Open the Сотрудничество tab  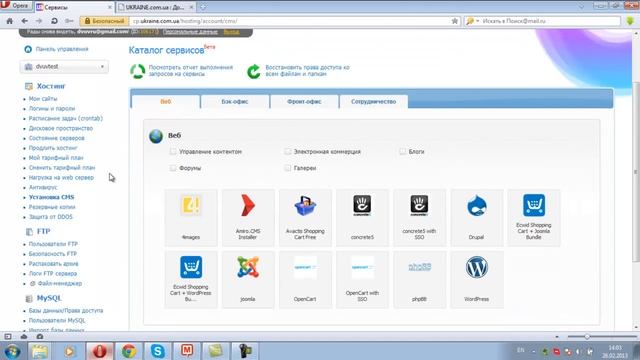tap(373, 102)
